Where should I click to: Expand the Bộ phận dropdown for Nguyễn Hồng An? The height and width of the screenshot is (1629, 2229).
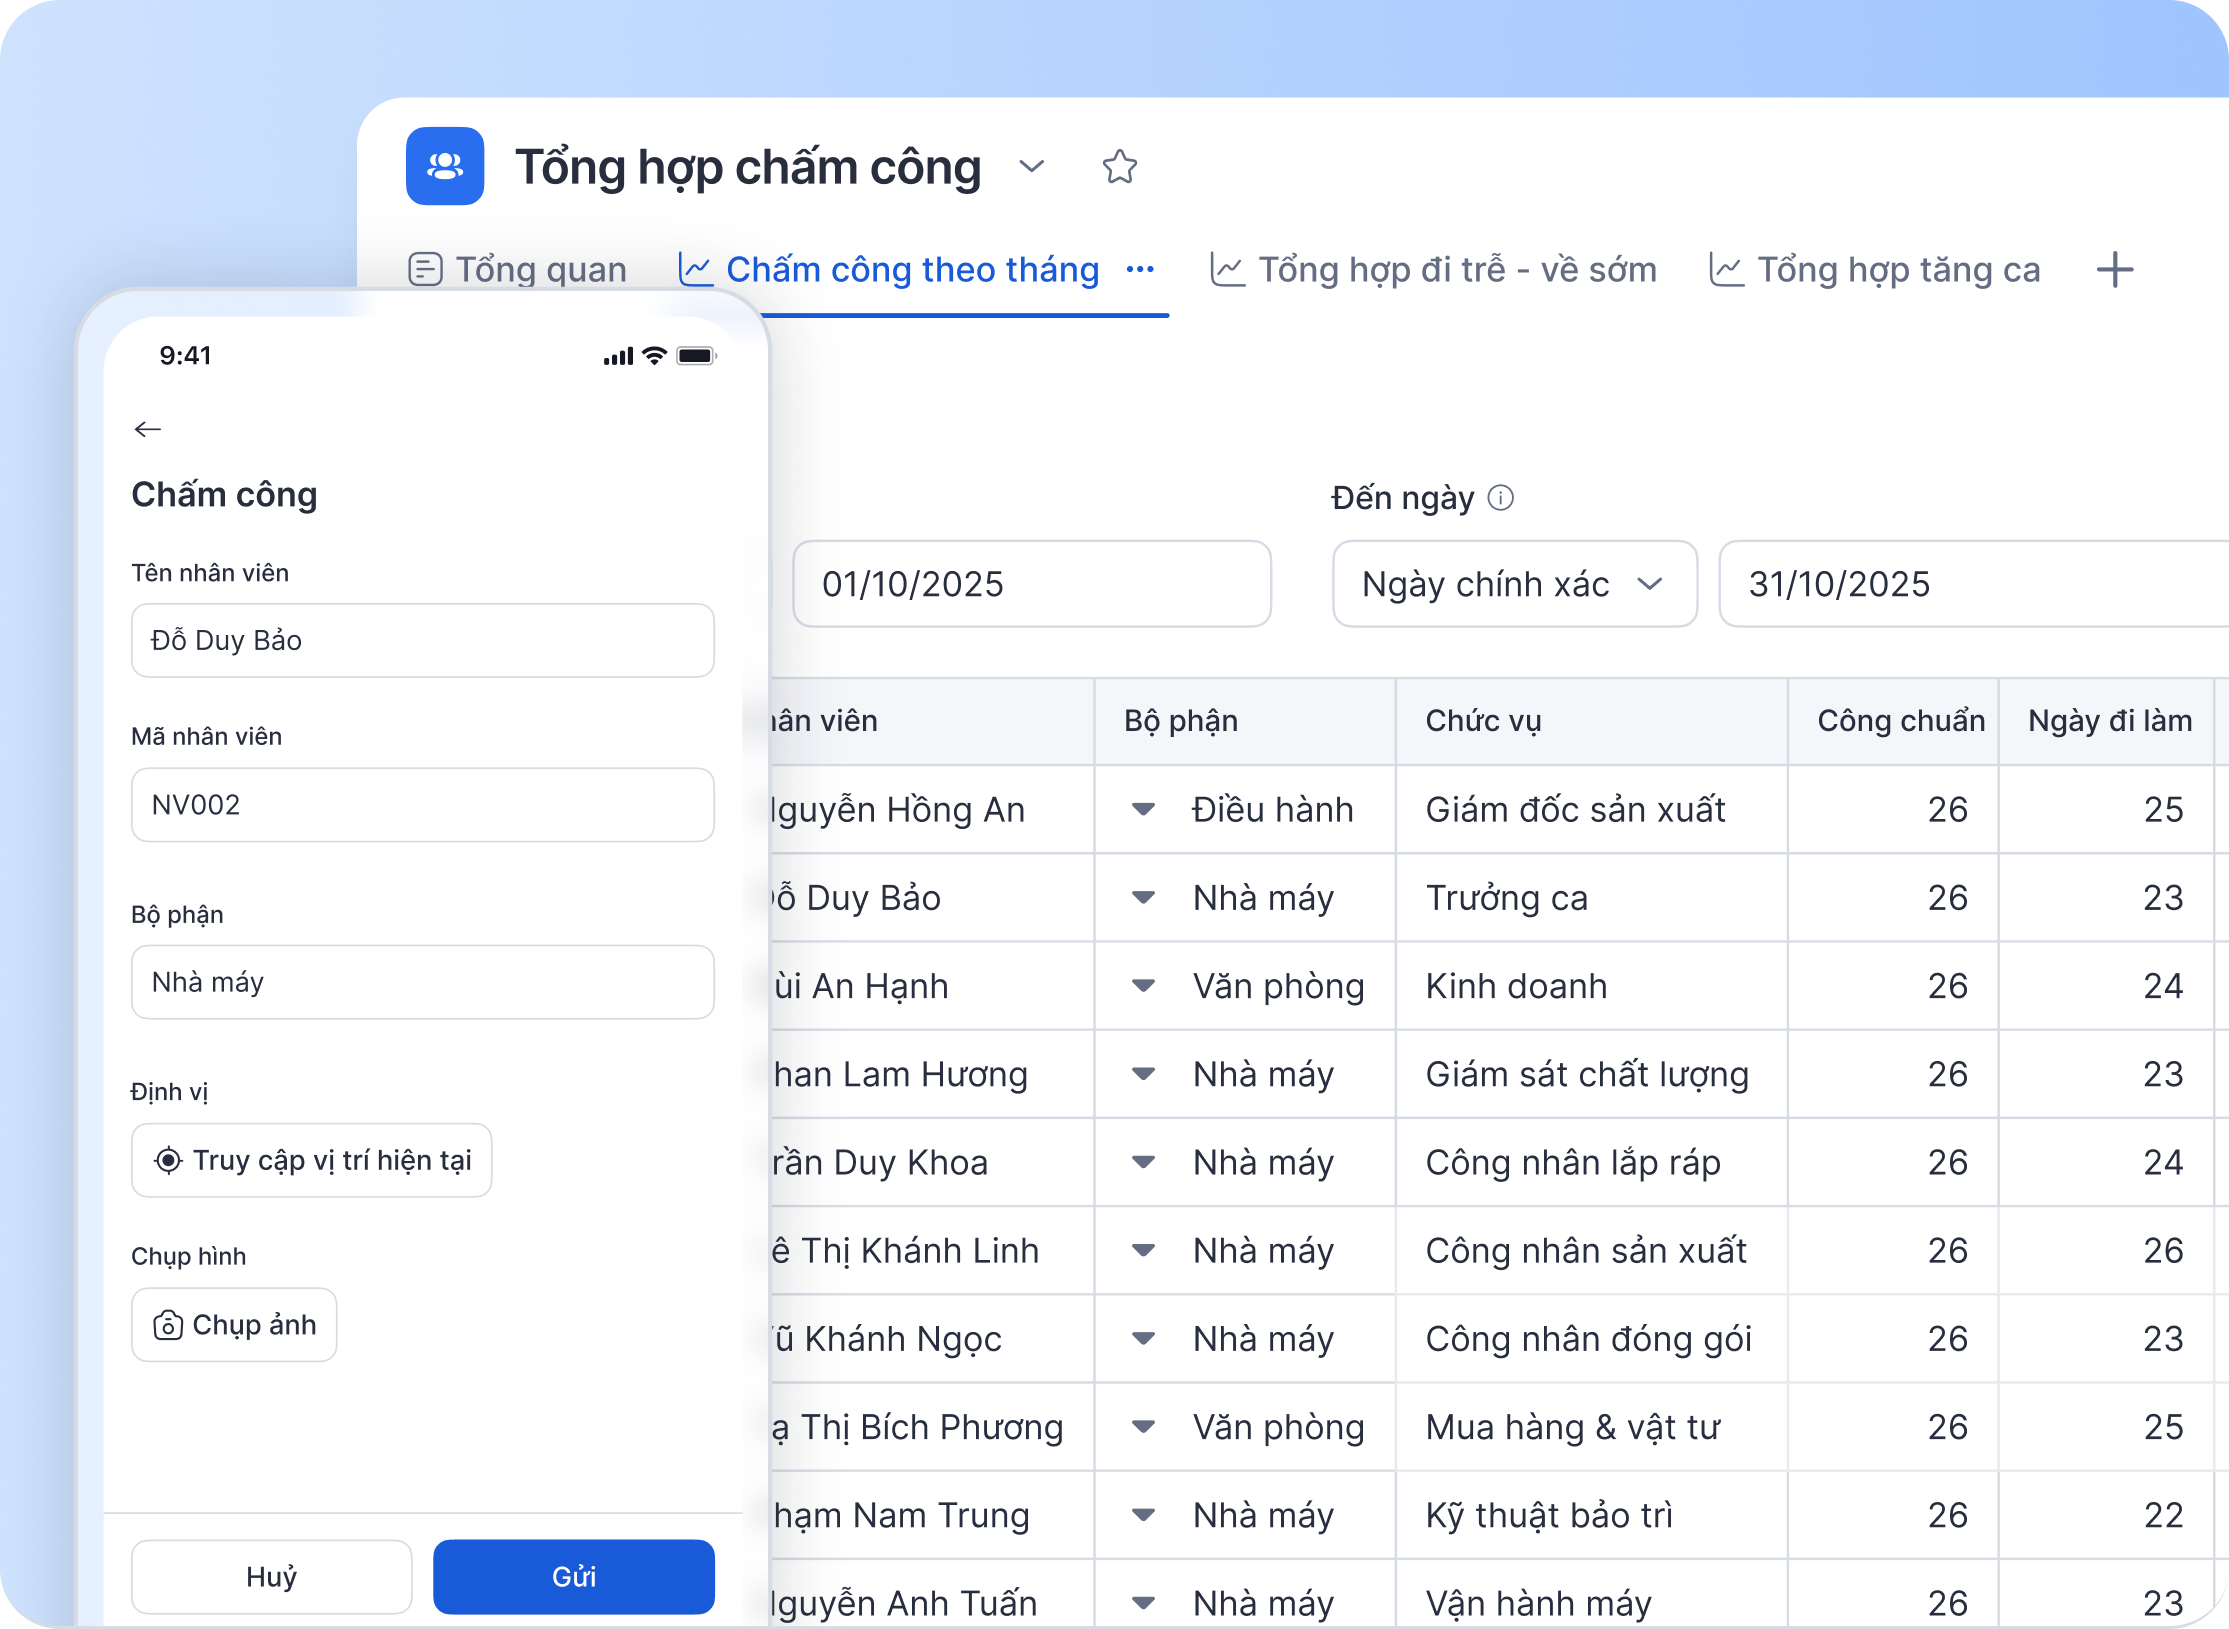pos(1143,810)
